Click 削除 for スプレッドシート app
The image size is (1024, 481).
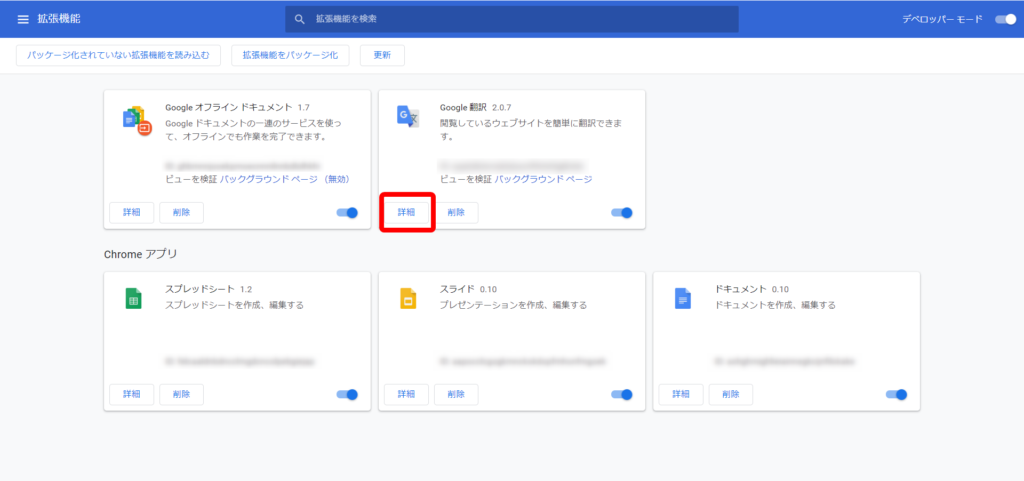(182, 394)
